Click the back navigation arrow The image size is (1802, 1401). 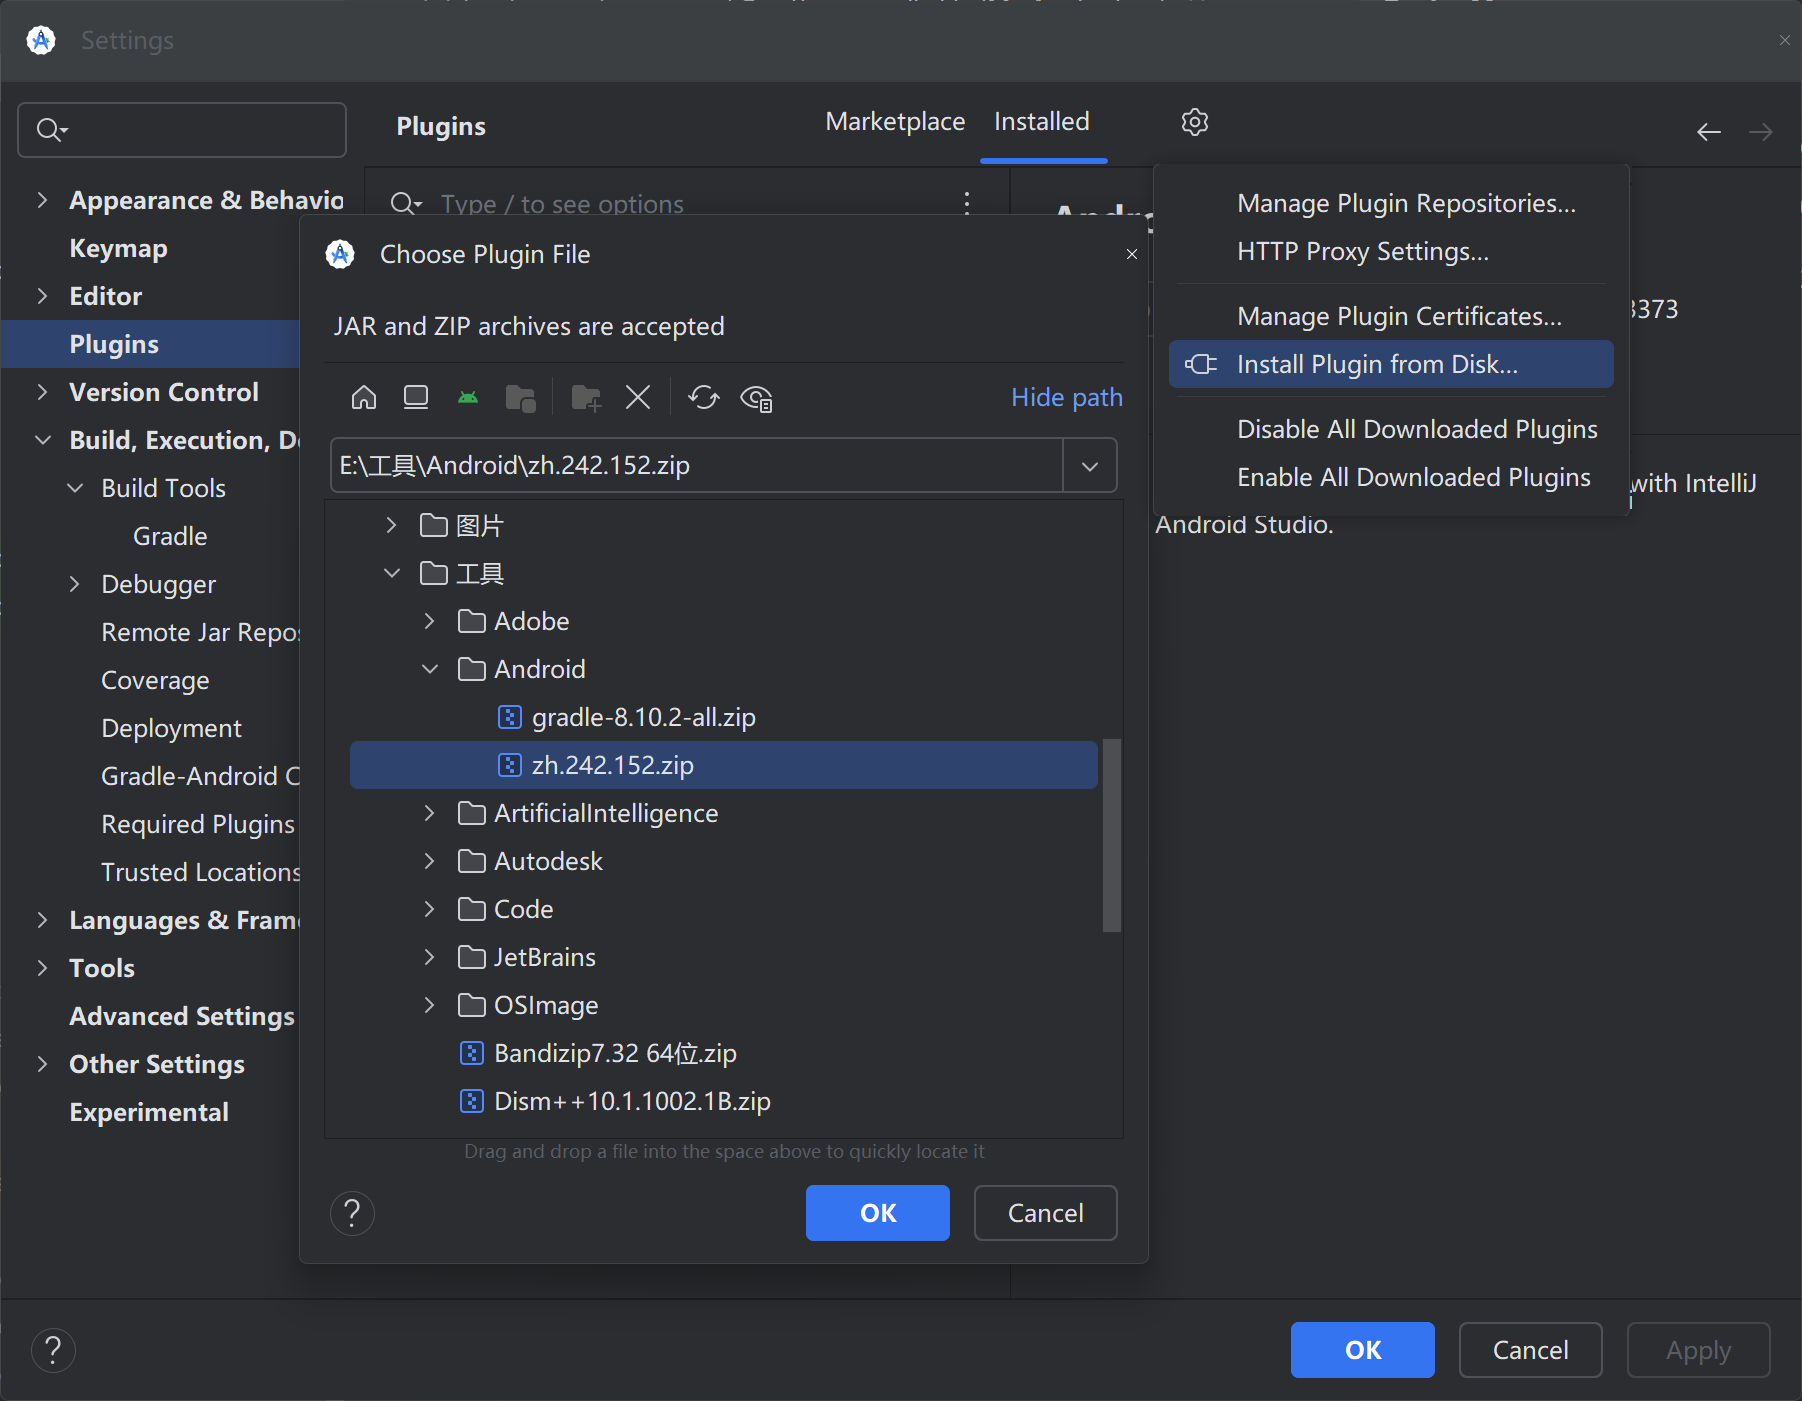1709,132
